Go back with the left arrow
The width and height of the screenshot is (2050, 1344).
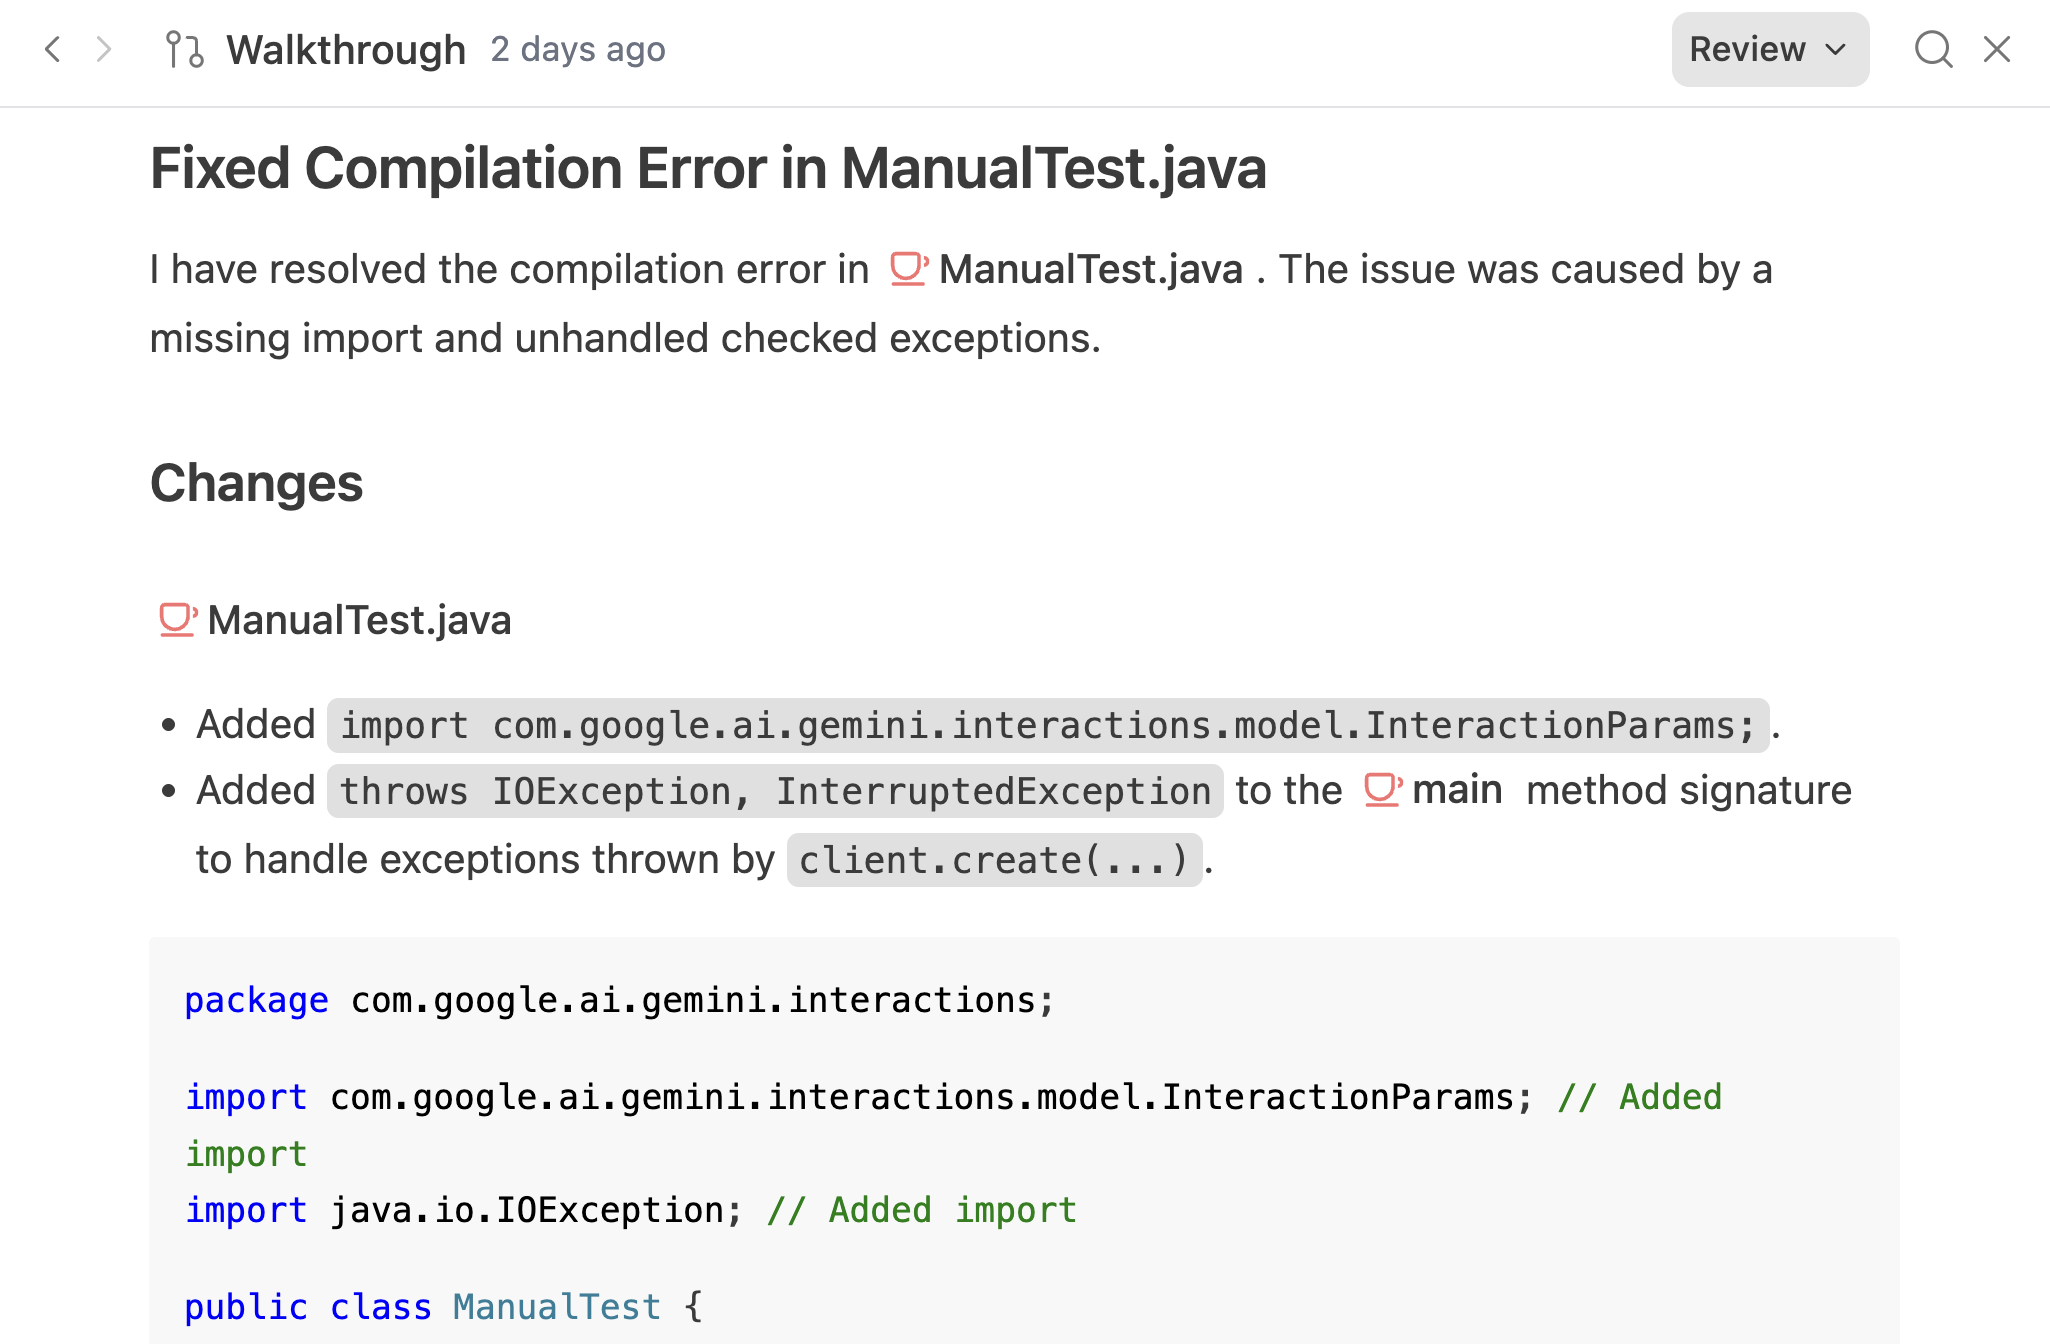click(53, 49)
